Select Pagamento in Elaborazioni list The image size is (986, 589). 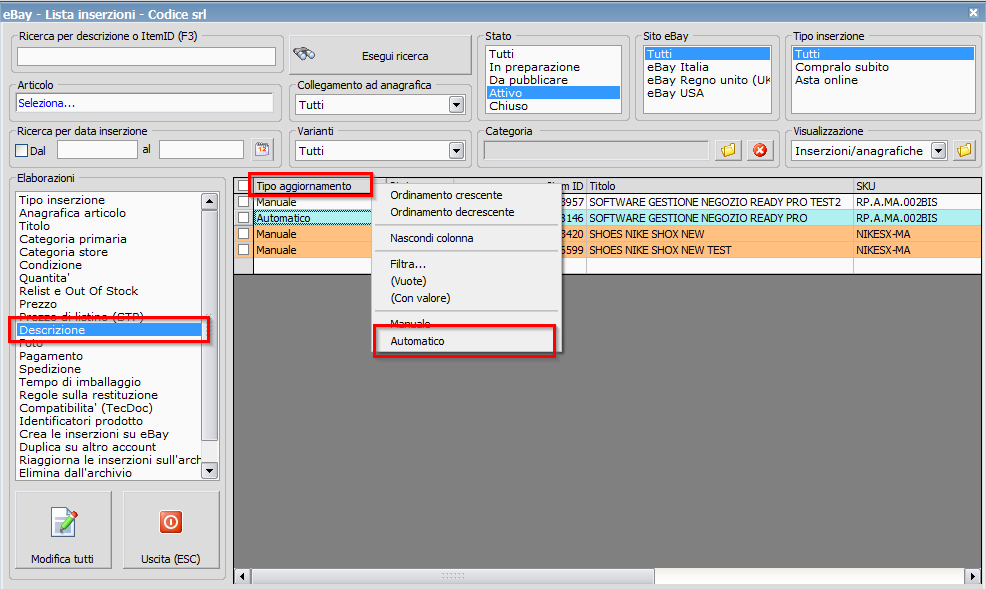pos(109,356)
